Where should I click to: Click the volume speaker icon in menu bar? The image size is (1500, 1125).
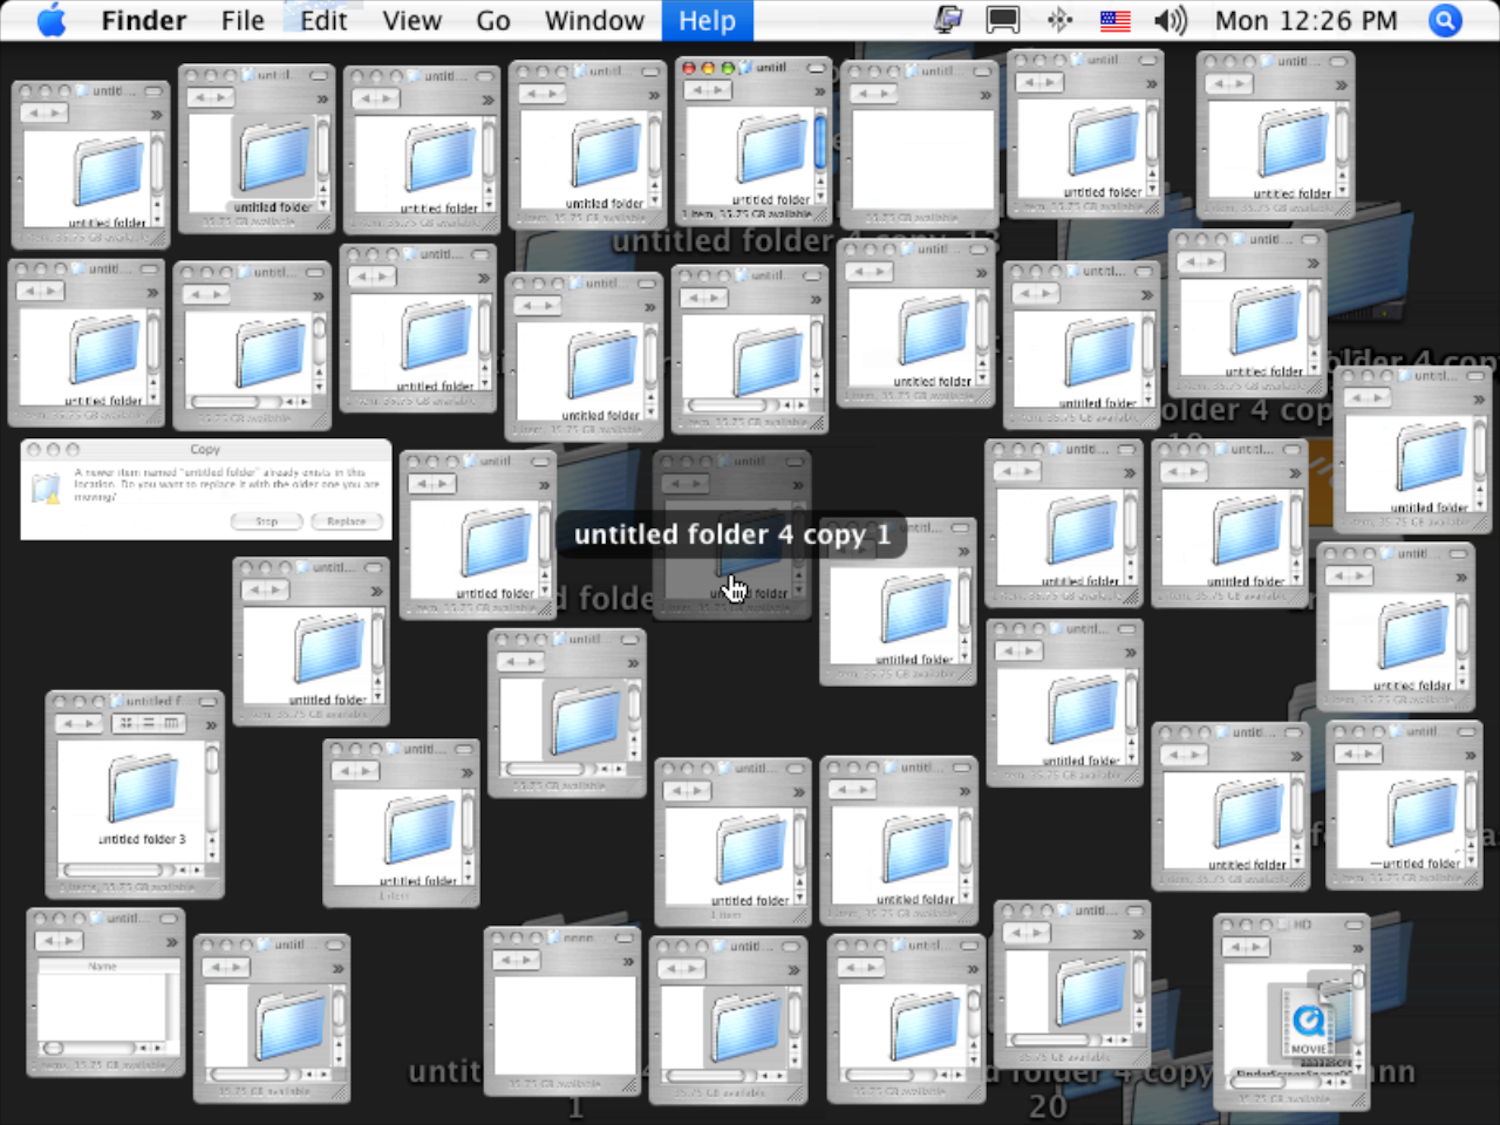(1169, 20)
